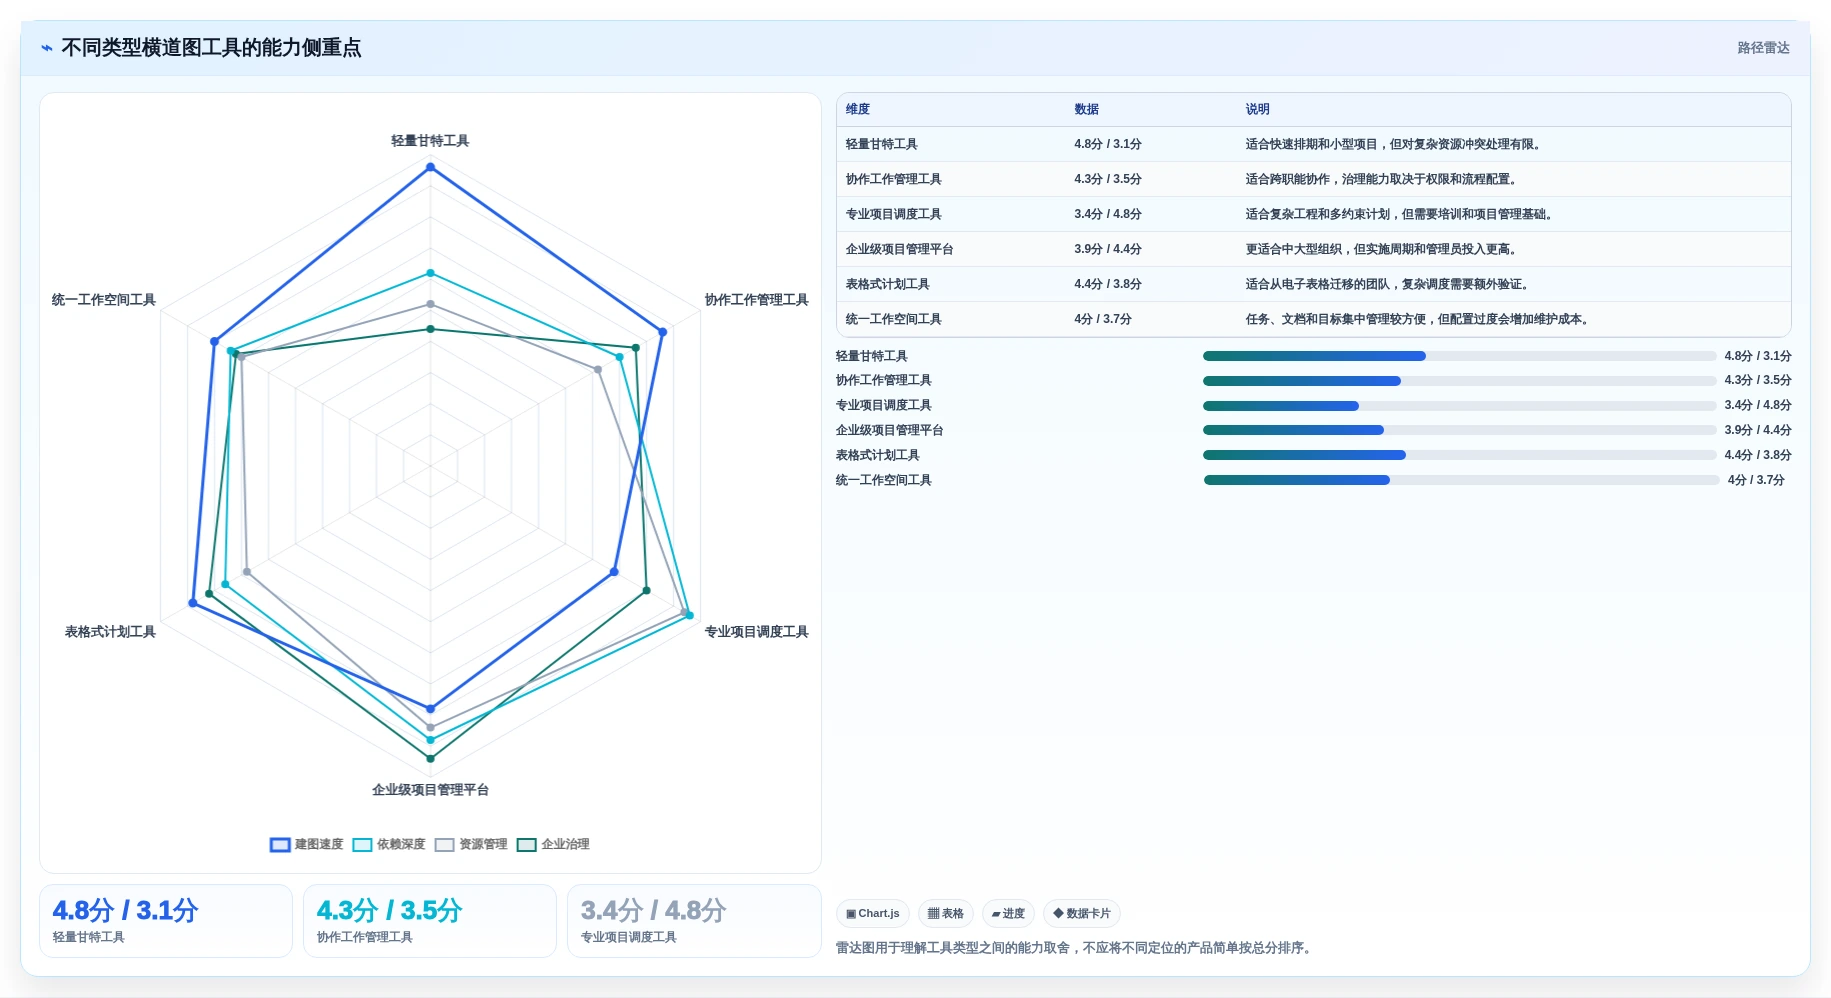Click the Chart.js tag chip

(872, 913)
